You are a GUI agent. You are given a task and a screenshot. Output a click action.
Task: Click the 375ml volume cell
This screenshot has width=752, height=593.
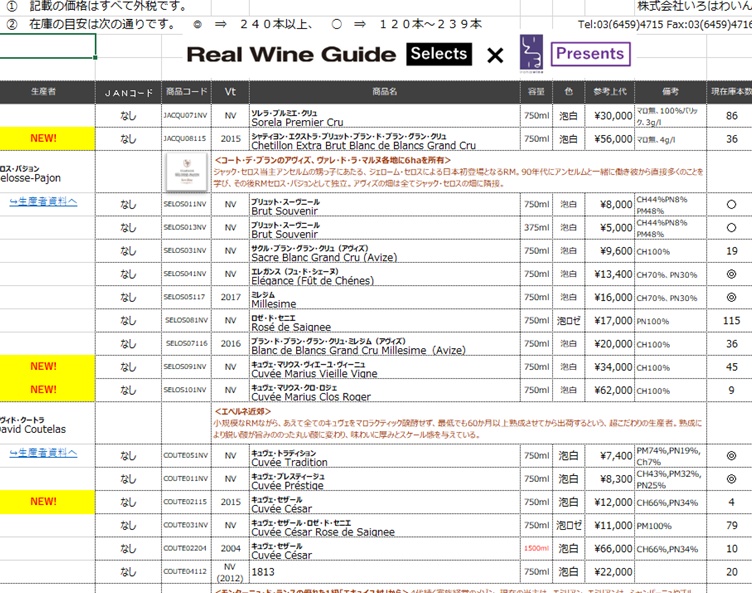click(536, 227)
